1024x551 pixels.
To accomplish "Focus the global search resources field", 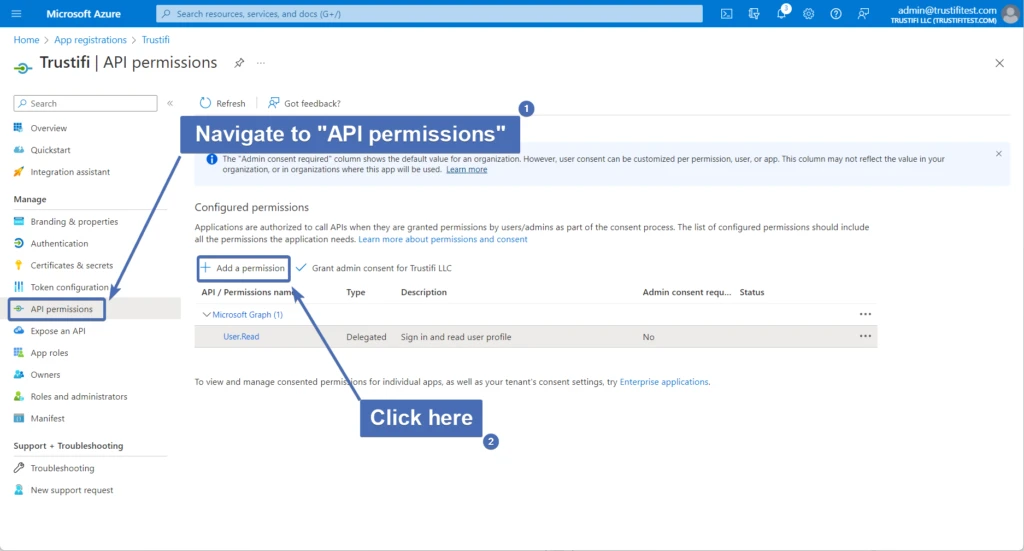I will (x=429, y=14).
